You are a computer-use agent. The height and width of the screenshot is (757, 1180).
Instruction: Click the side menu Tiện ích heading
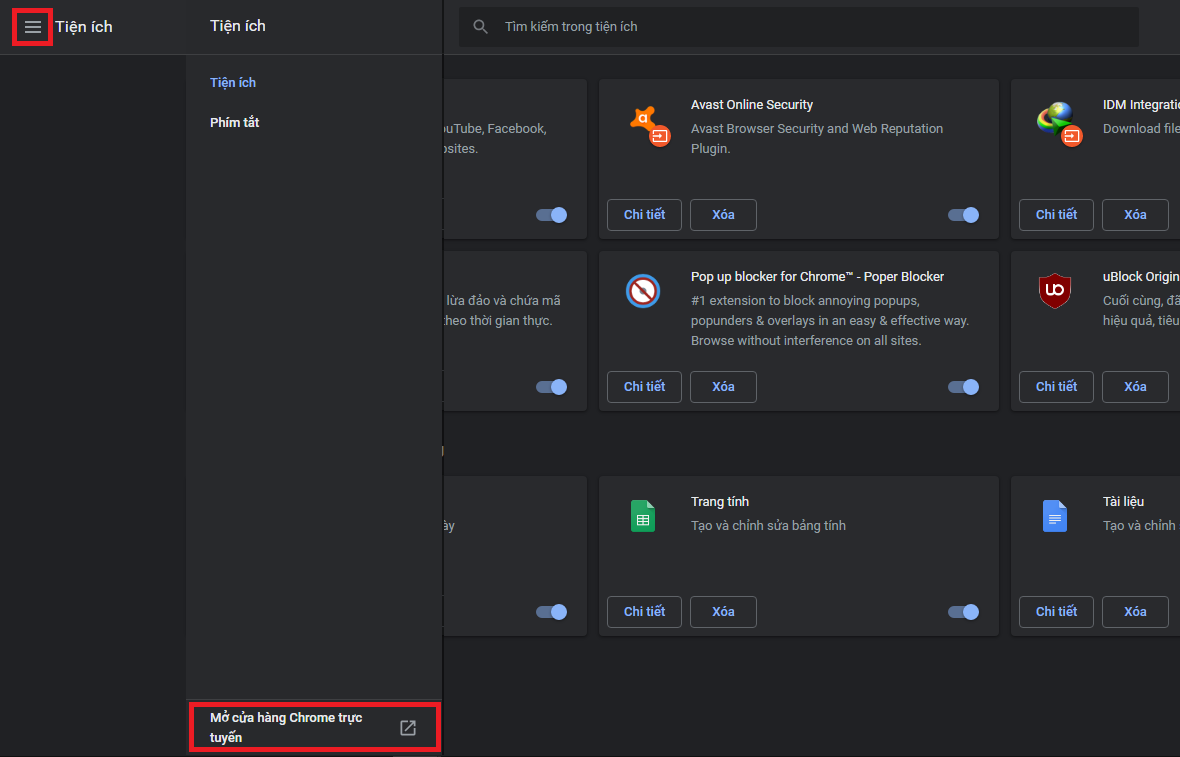click(238, 26)
